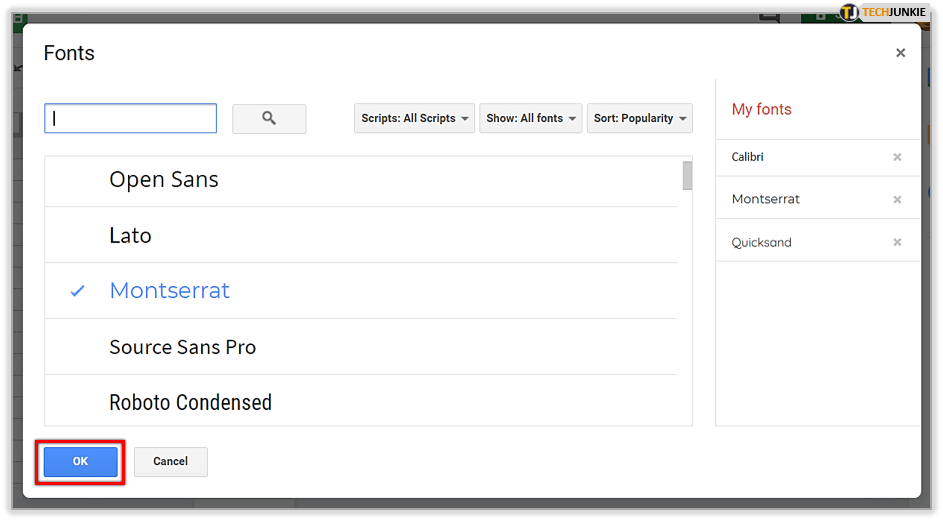
Task: Add the Lato font from the list
Action: coord(131,236)
